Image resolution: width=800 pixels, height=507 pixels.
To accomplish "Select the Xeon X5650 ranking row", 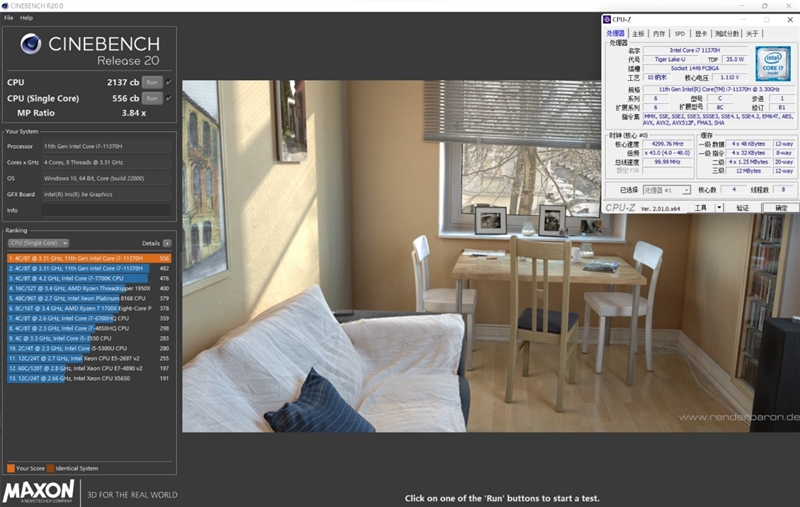I will [x=89, y=378].
